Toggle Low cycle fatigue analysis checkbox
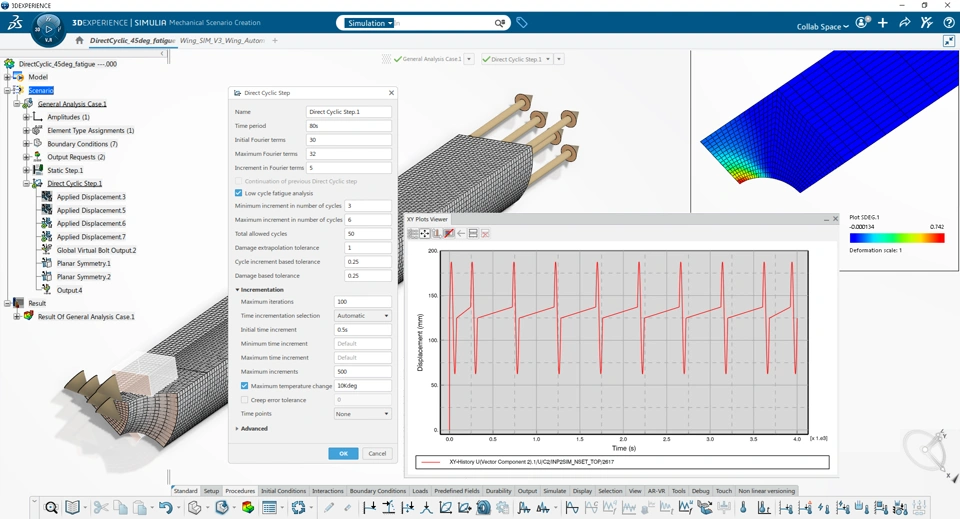The width and height of the screenshot is (960, 519). pos(239,193)
